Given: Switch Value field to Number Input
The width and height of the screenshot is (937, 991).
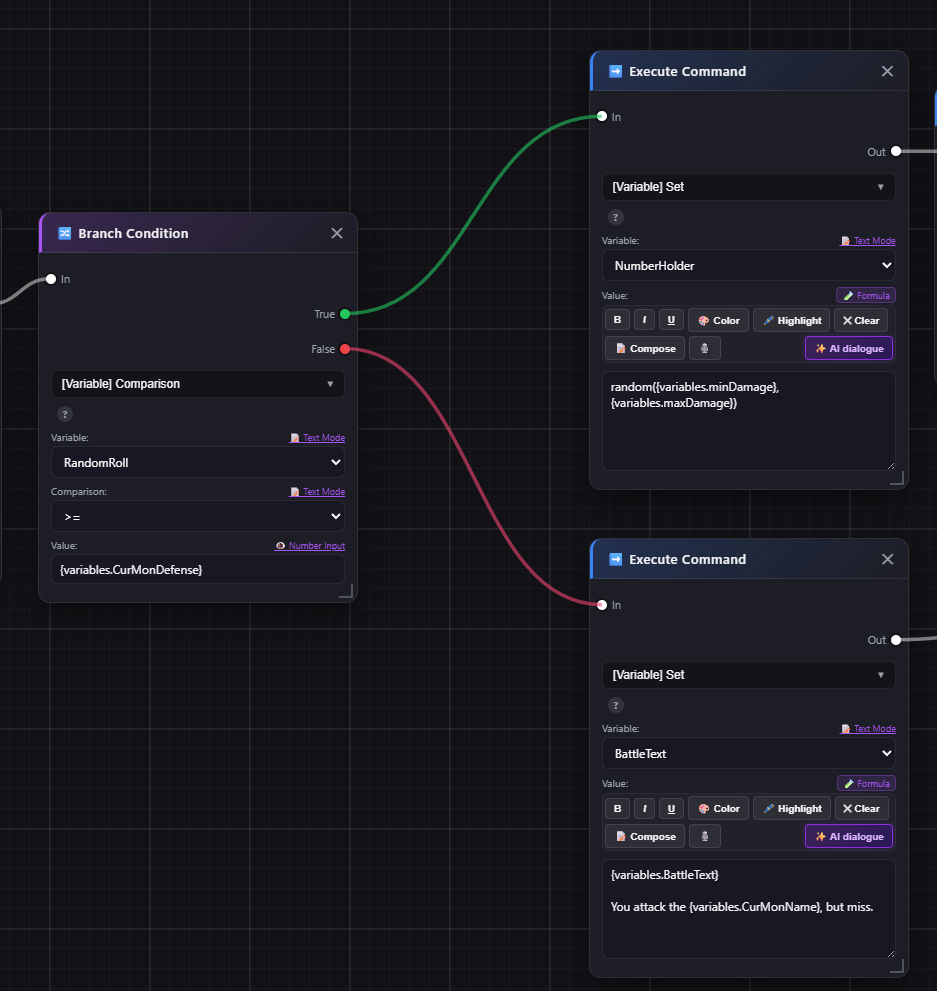Looking at the screenshot, I should click(310, 545).
